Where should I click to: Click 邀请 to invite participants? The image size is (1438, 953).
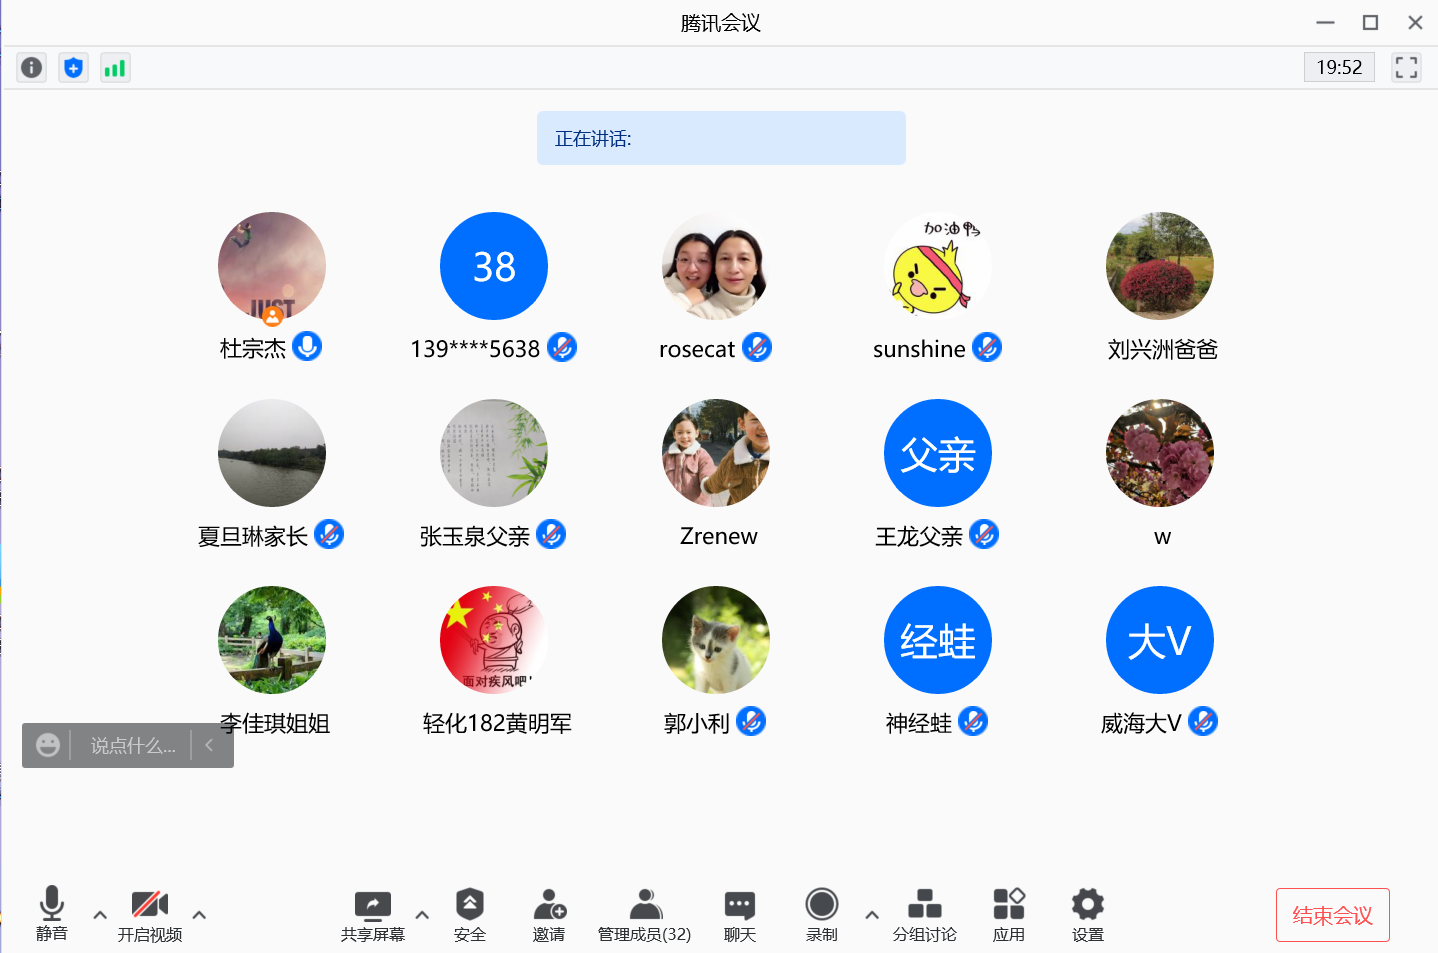[549, 915]
